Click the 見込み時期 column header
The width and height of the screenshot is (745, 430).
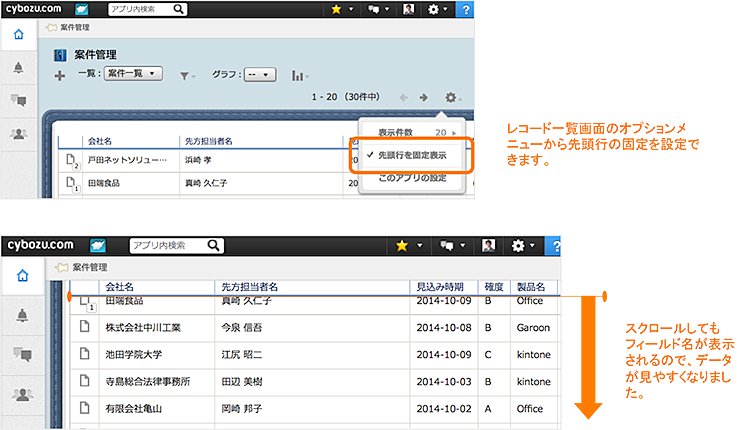(x=444, y=288)
